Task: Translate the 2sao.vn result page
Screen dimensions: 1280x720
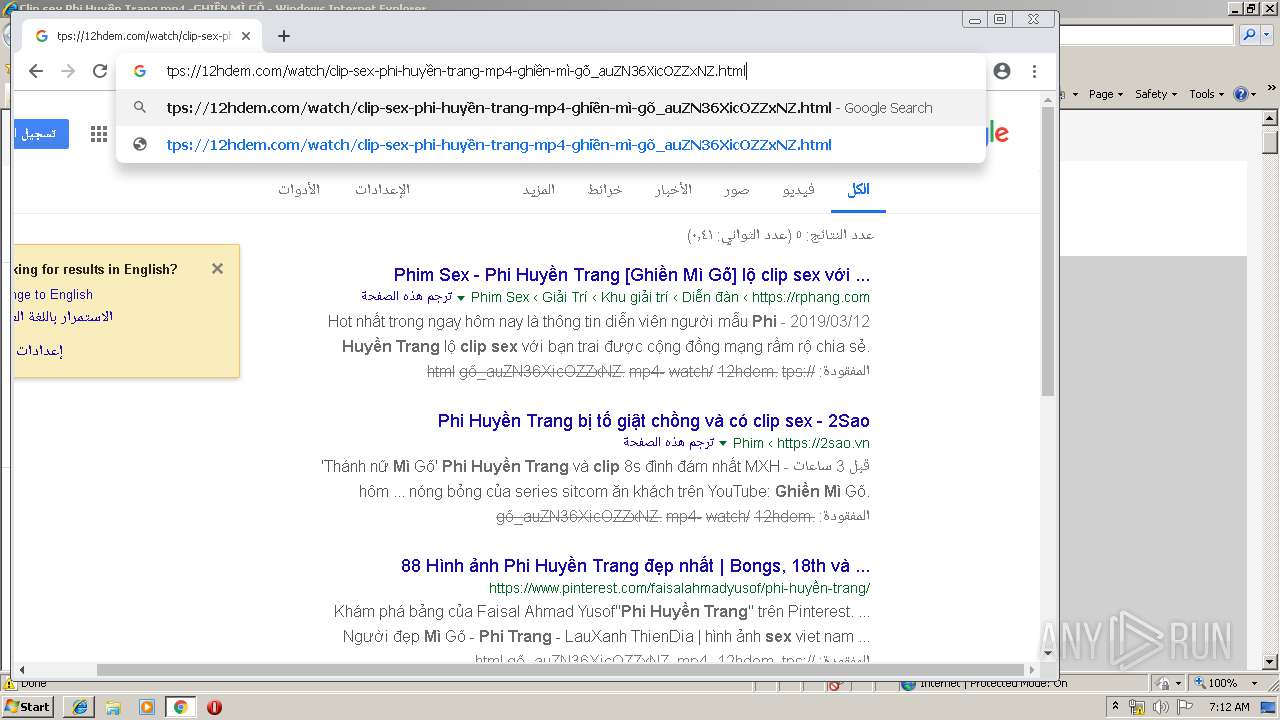Action: tap(669, 442)
